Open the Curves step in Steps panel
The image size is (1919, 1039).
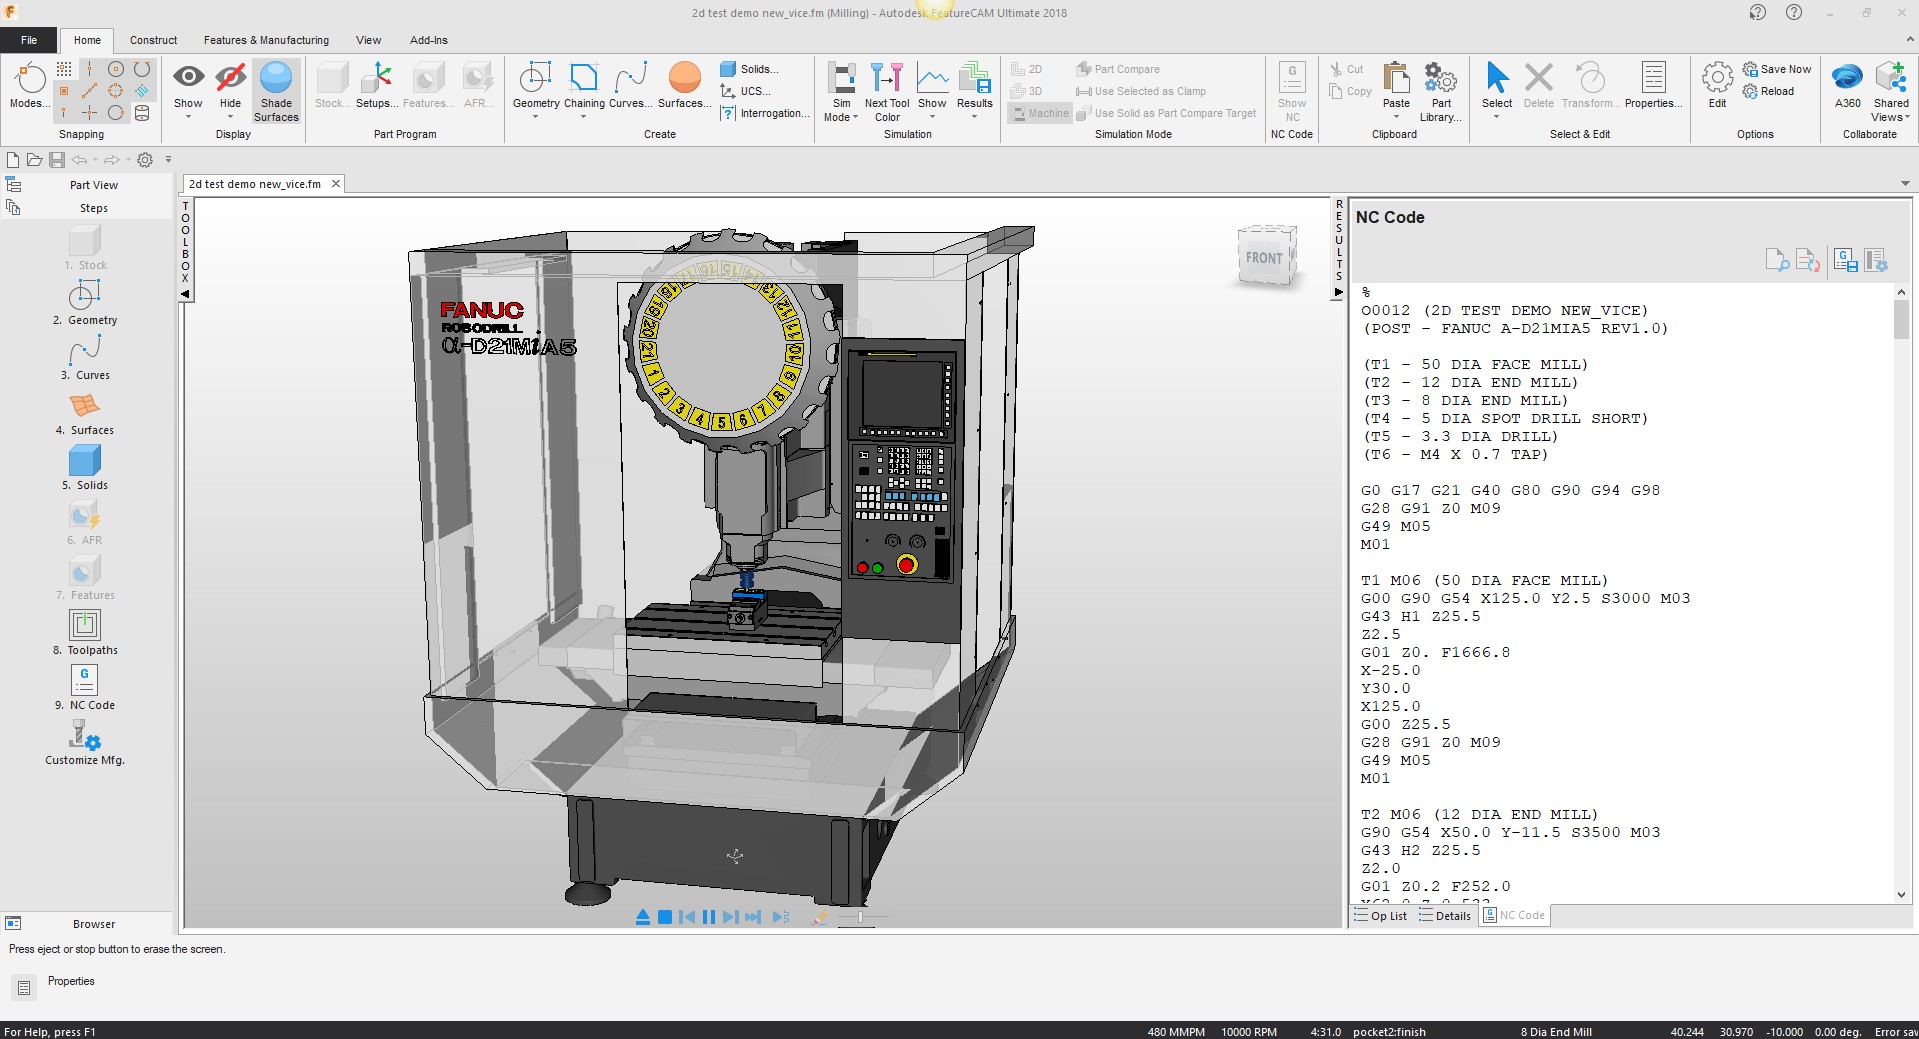85,358
